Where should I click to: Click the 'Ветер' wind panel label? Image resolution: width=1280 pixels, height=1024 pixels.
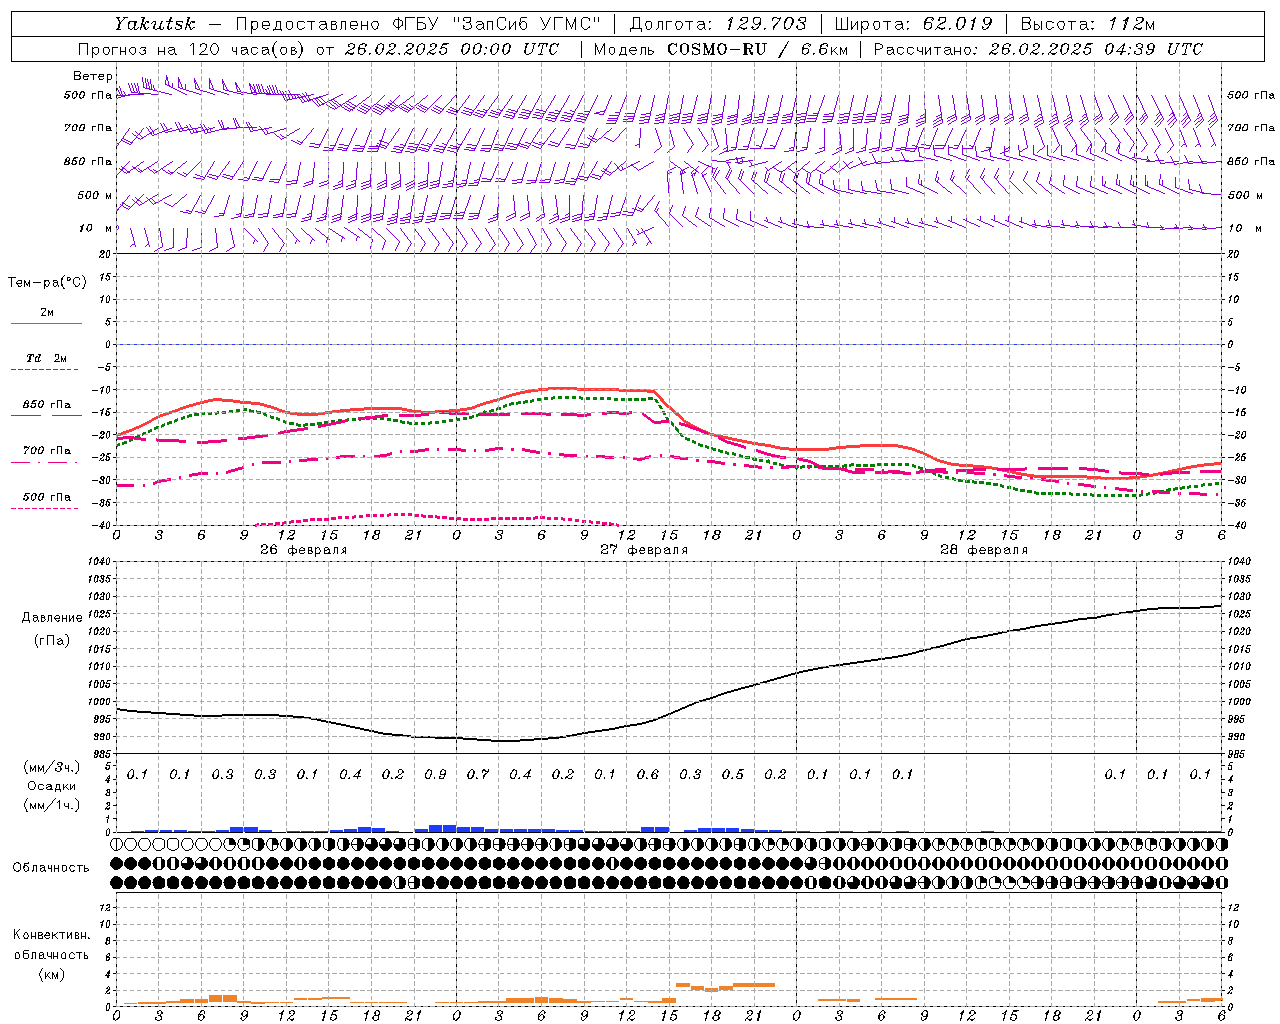(x=93, y=76)
